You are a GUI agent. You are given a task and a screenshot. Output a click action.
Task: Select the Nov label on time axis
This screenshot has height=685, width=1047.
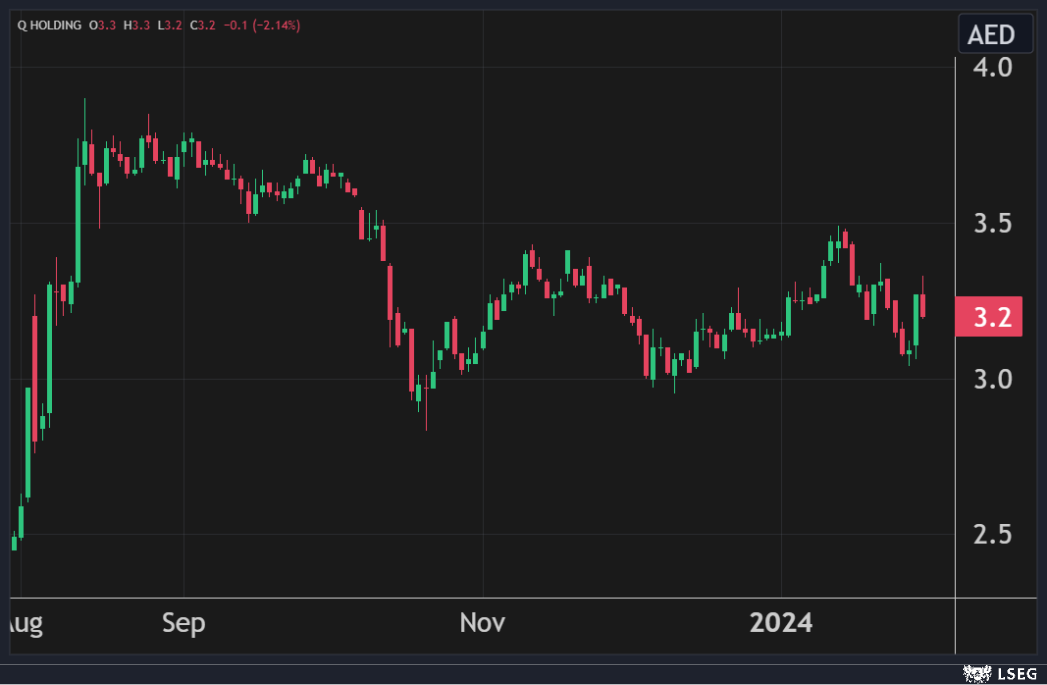click(x=482, y=623)
